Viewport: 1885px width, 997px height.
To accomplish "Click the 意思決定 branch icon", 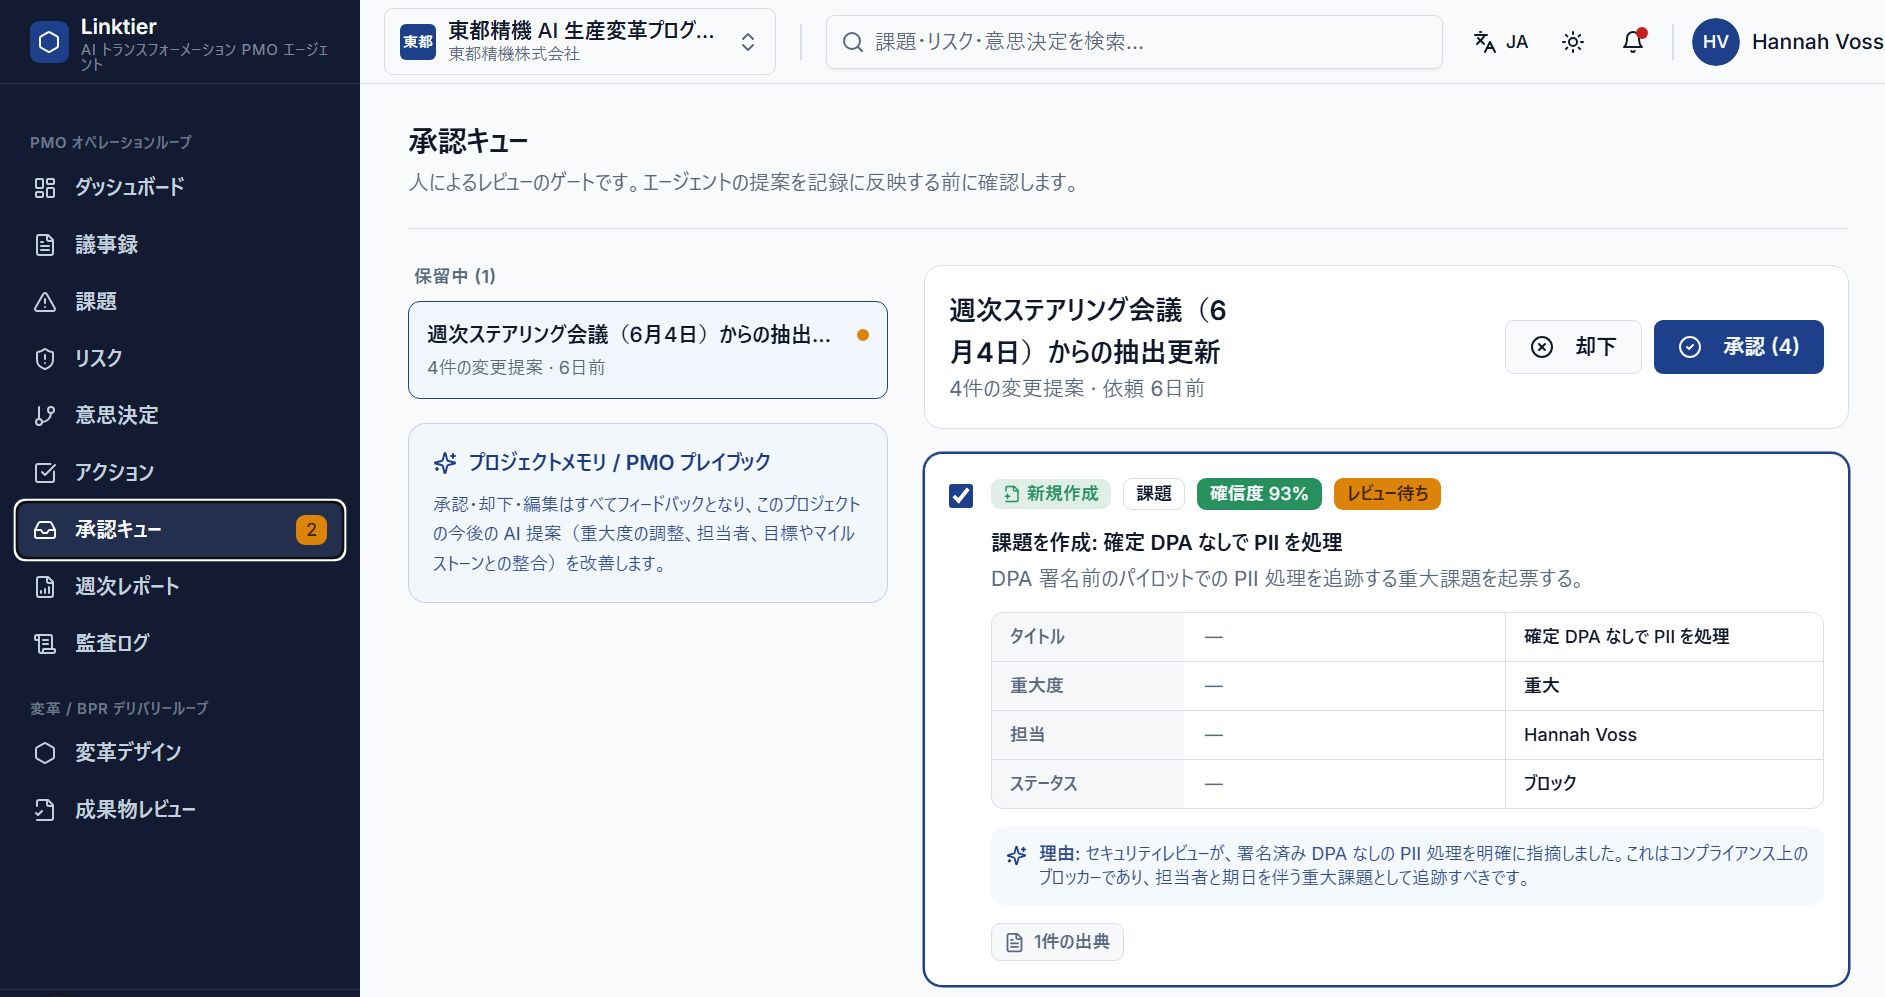I will (x=45, y=416).
